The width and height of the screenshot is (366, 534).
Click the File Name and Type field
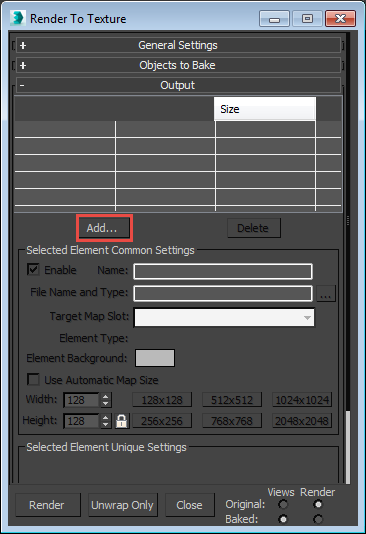click(x=223, y=294)
